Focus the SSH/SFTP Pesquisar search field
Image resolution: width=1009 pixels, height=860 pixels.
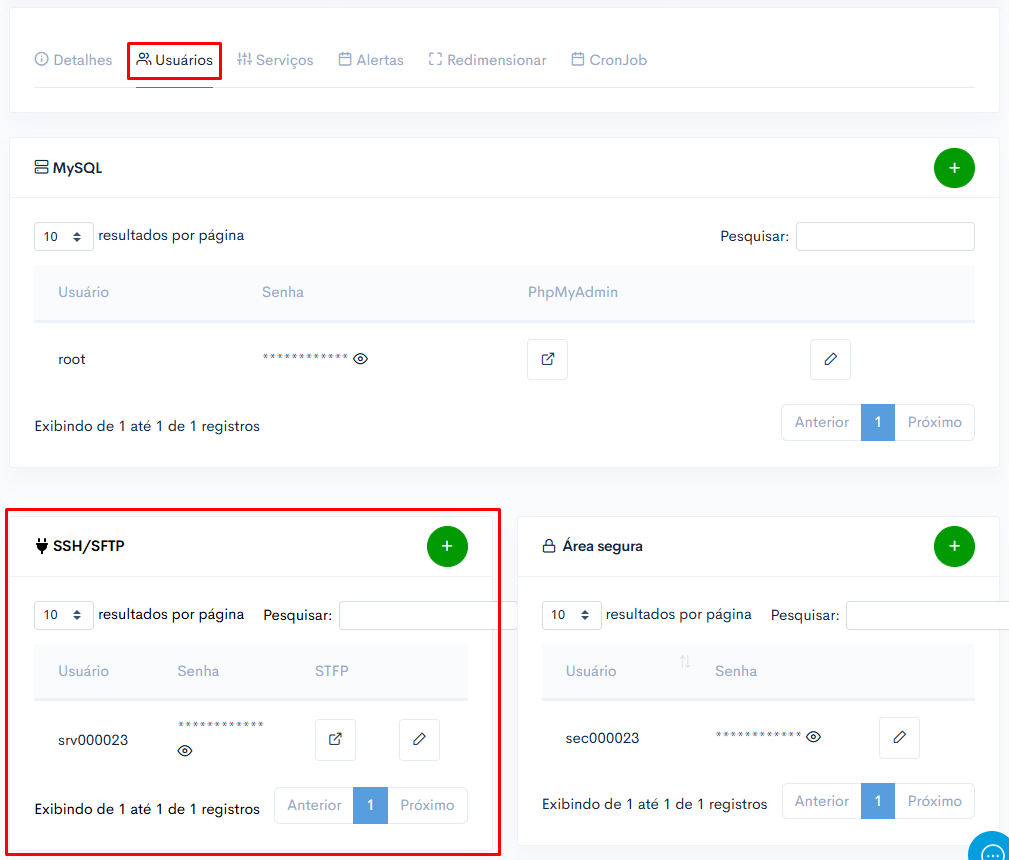(x=428, y=615)
